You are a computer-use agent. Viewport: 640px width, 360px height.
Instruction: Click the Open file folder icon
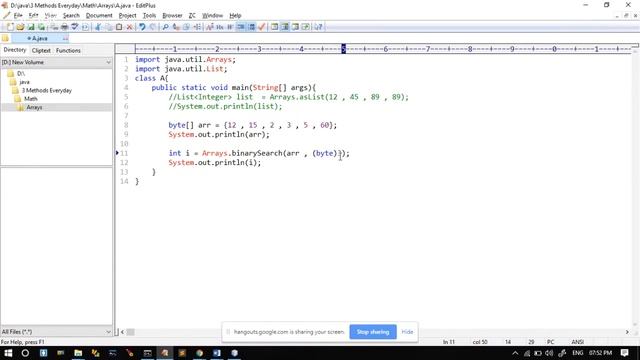coord(20,27)
